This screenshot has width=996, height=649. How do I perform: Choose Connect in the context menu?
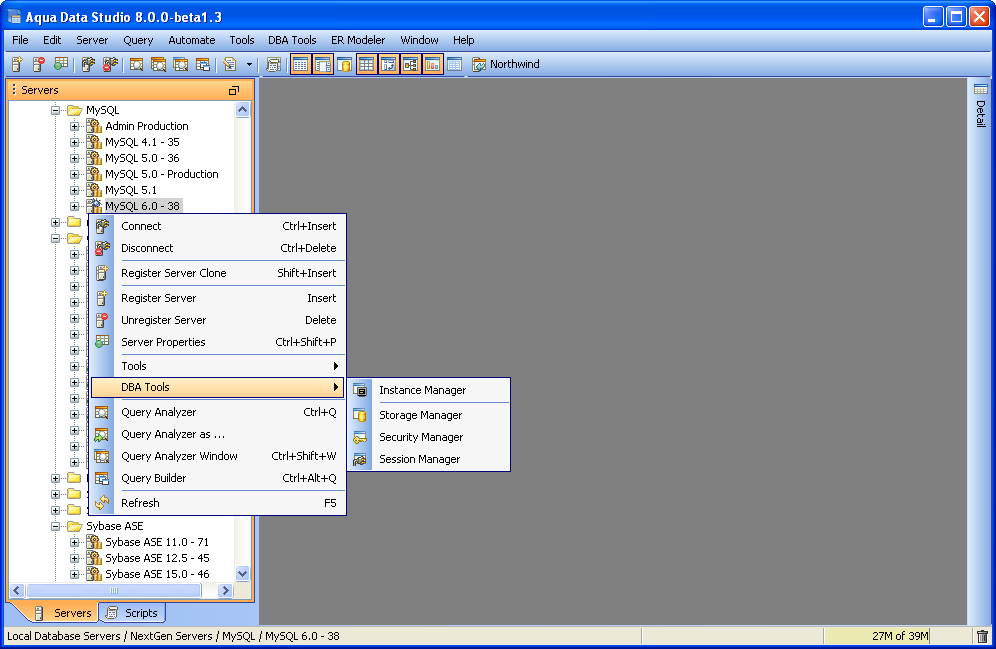tap(218, 226)
